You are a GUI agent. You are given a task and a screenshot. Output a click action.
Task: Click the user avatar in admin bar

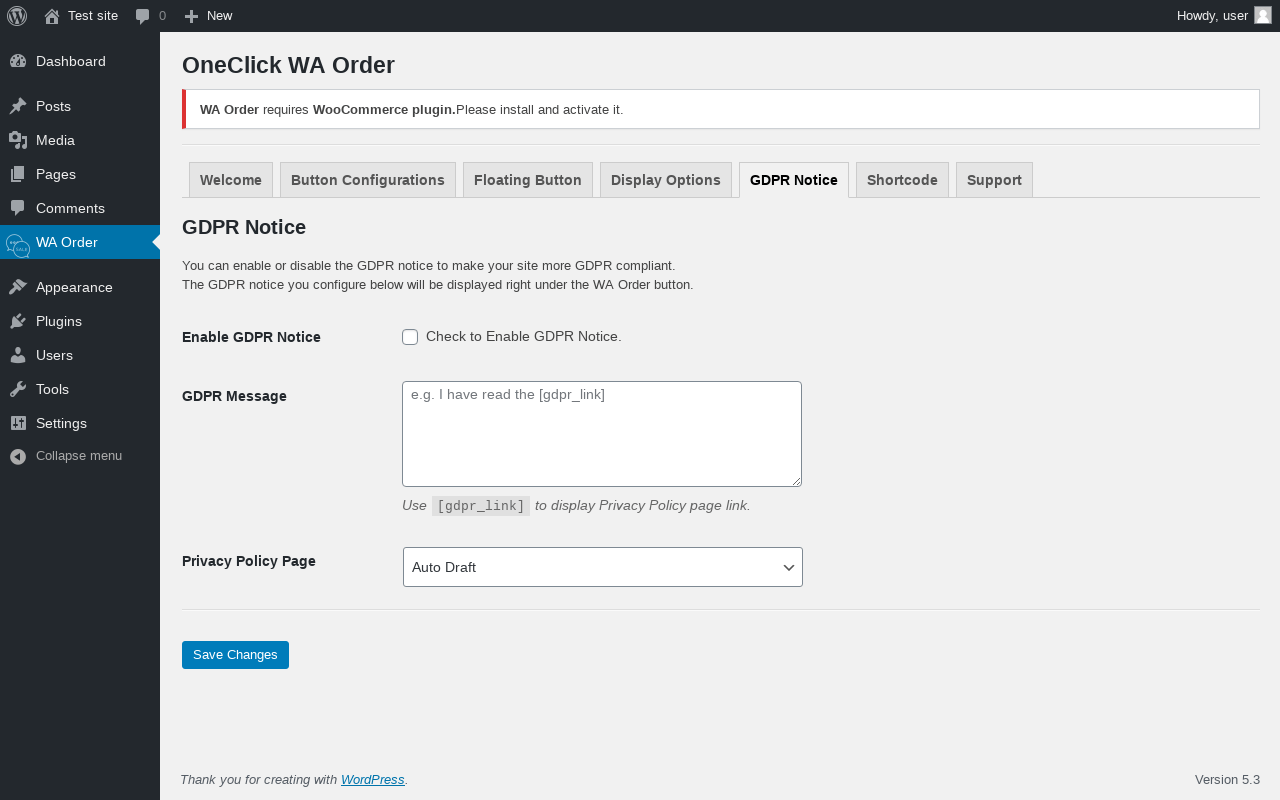1263,15
